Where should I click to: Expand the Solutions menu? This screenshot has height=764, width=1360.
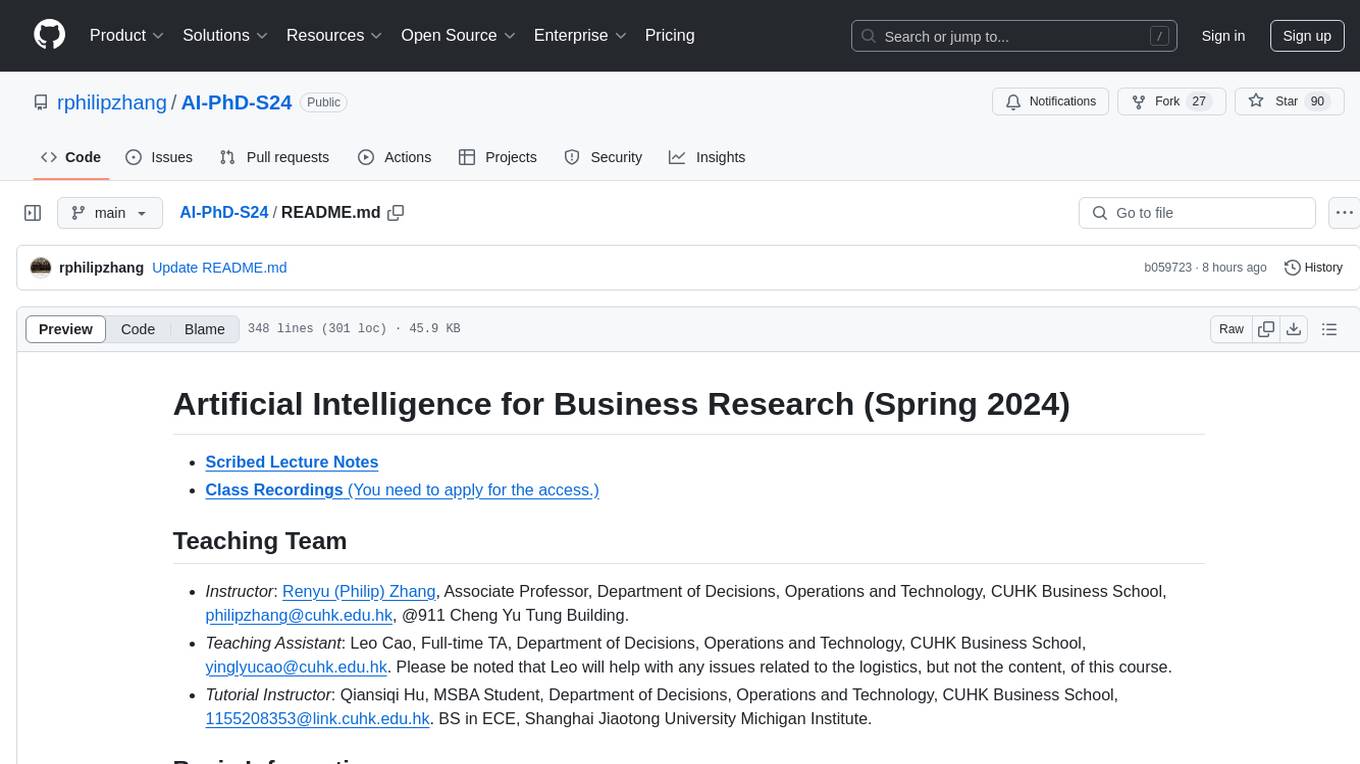click(x=225, y=35)
